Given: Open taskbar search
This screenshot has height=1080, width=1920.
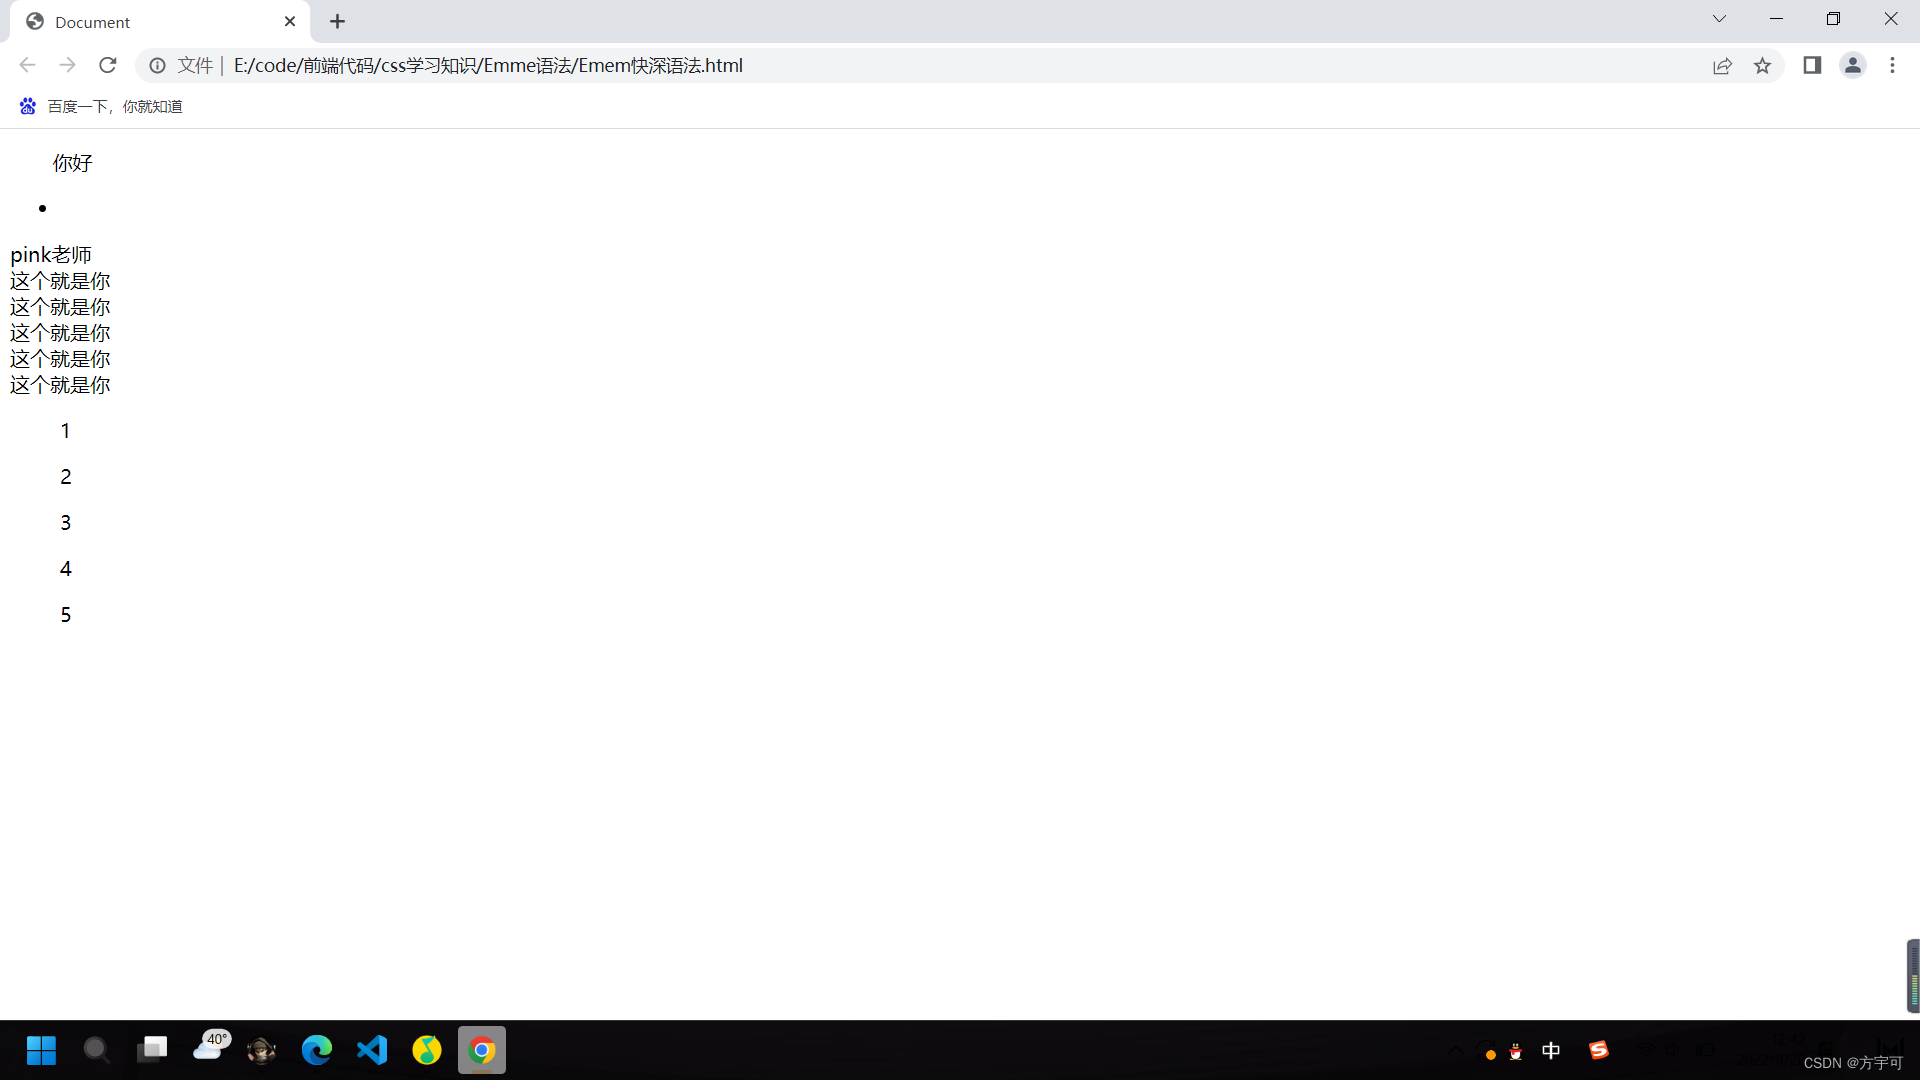Looking at the screenshot, I should tap(96, 1050).
